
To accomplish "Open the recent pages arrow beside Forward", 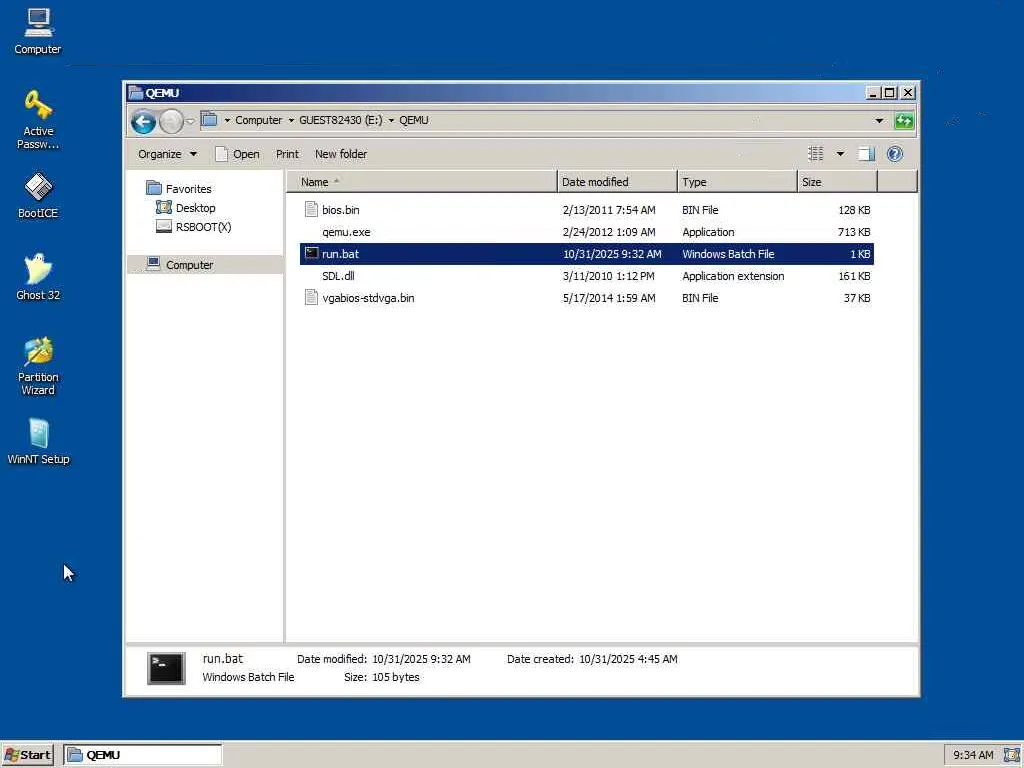I will pyautogui.click(x=190, y=121).
